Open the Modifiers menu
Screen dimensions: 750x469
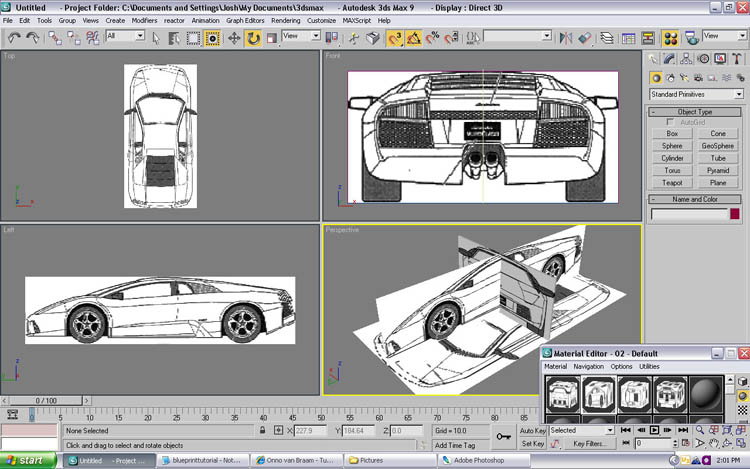tap(145, 20)
